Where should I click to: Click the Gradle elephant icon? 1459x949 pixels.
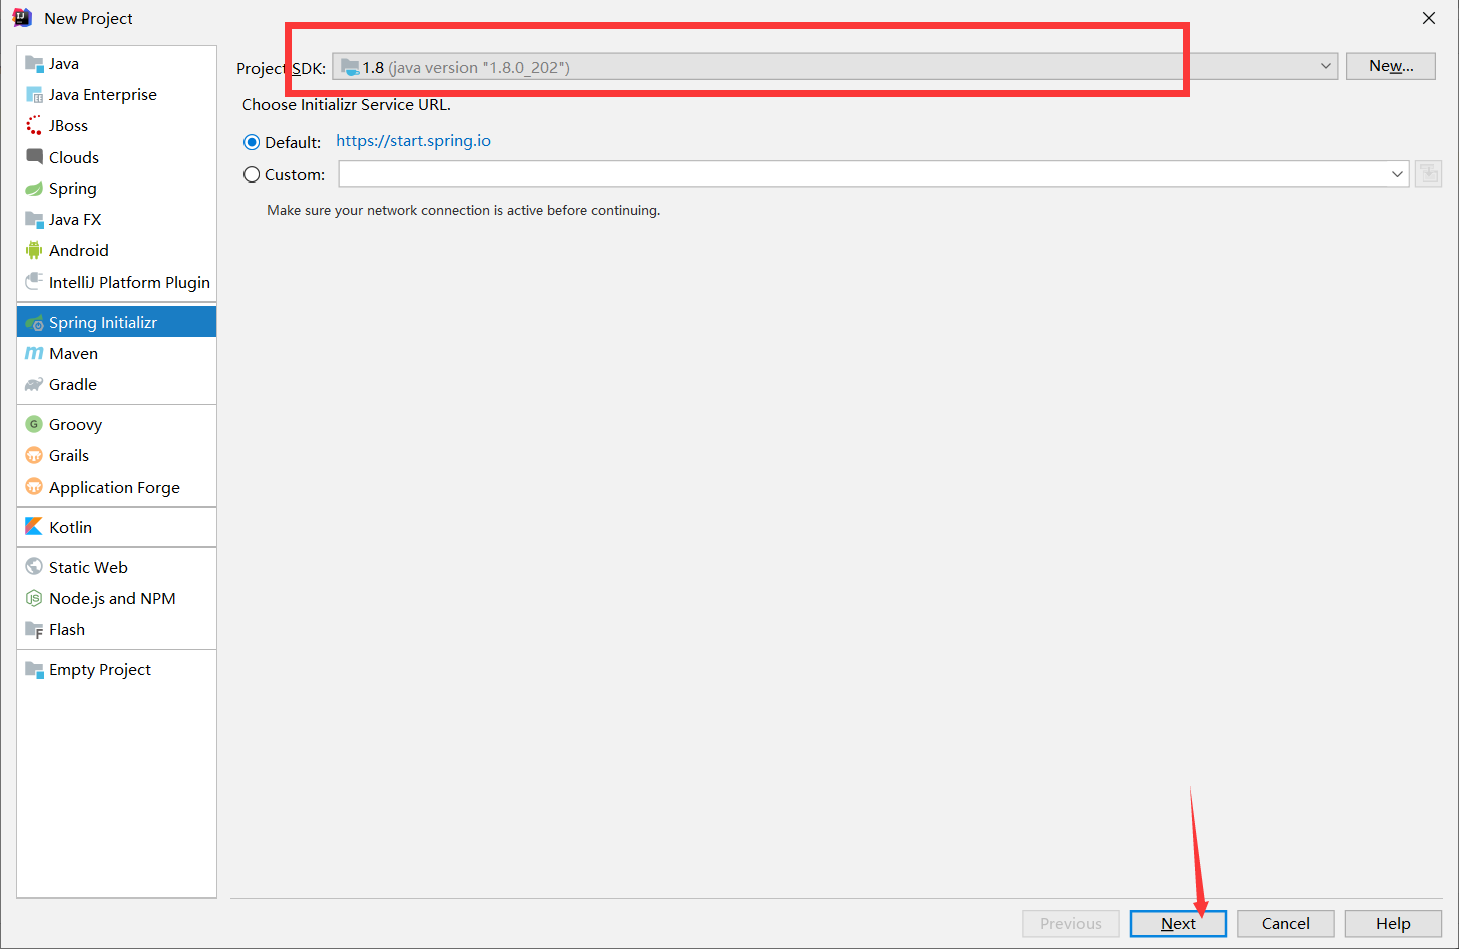point(34,385)
